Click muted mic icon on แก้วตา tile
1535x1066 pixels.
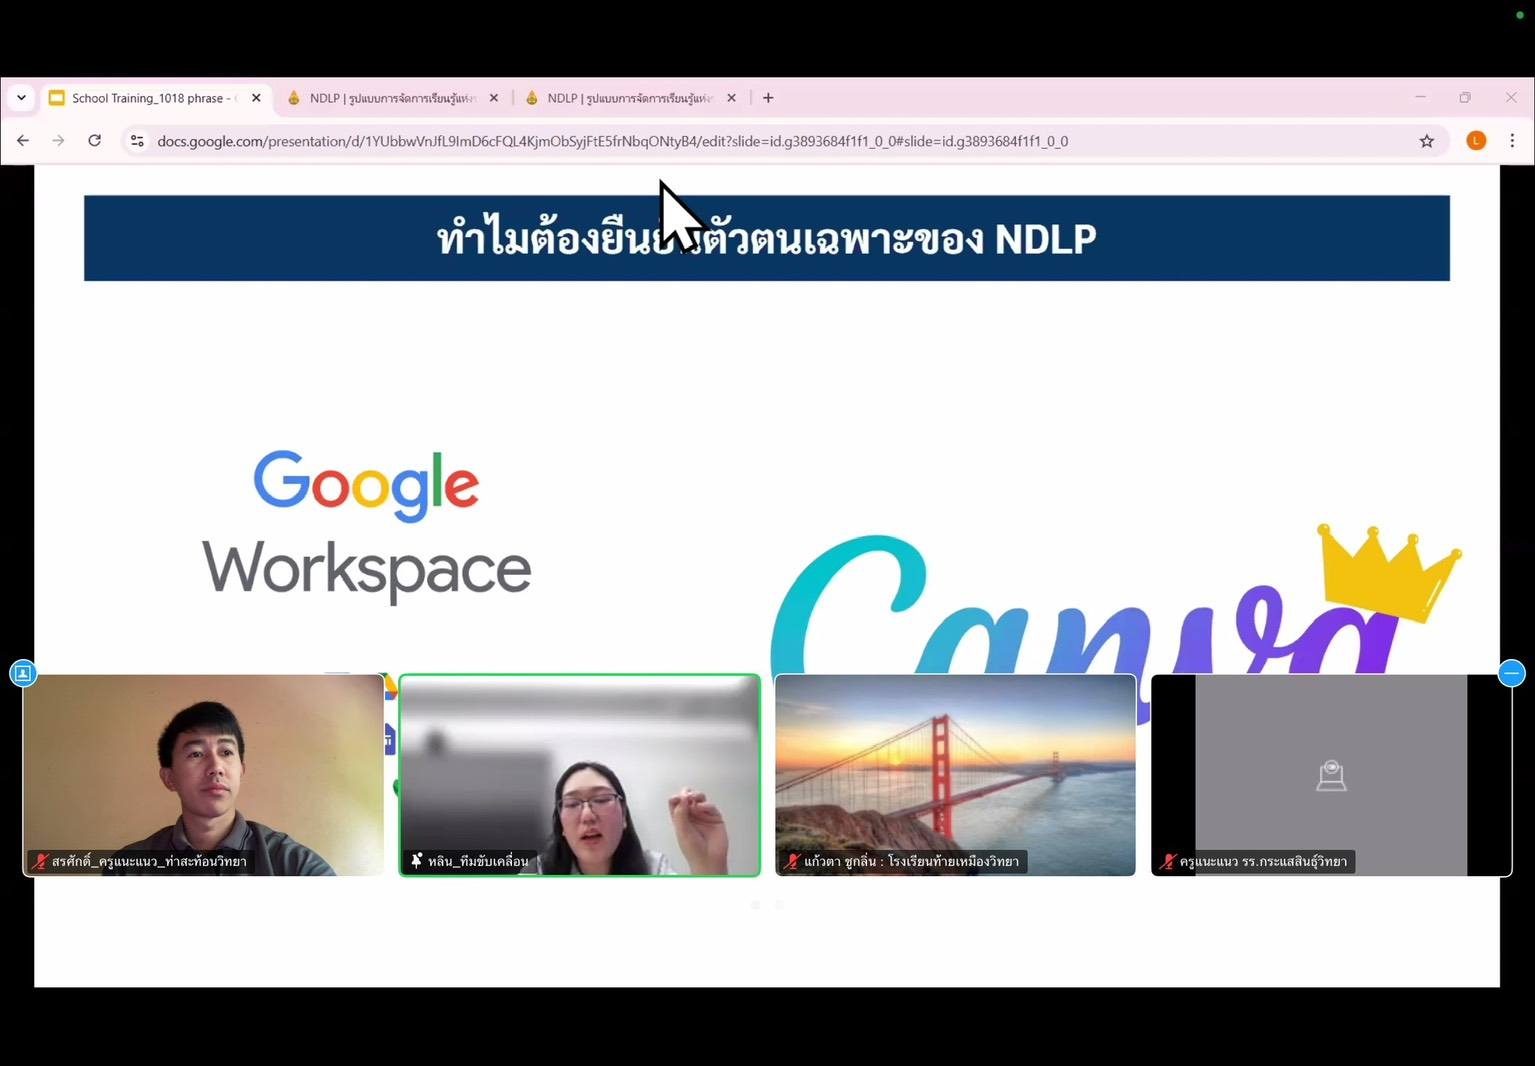pyautogui.click(x=792, y=861)
